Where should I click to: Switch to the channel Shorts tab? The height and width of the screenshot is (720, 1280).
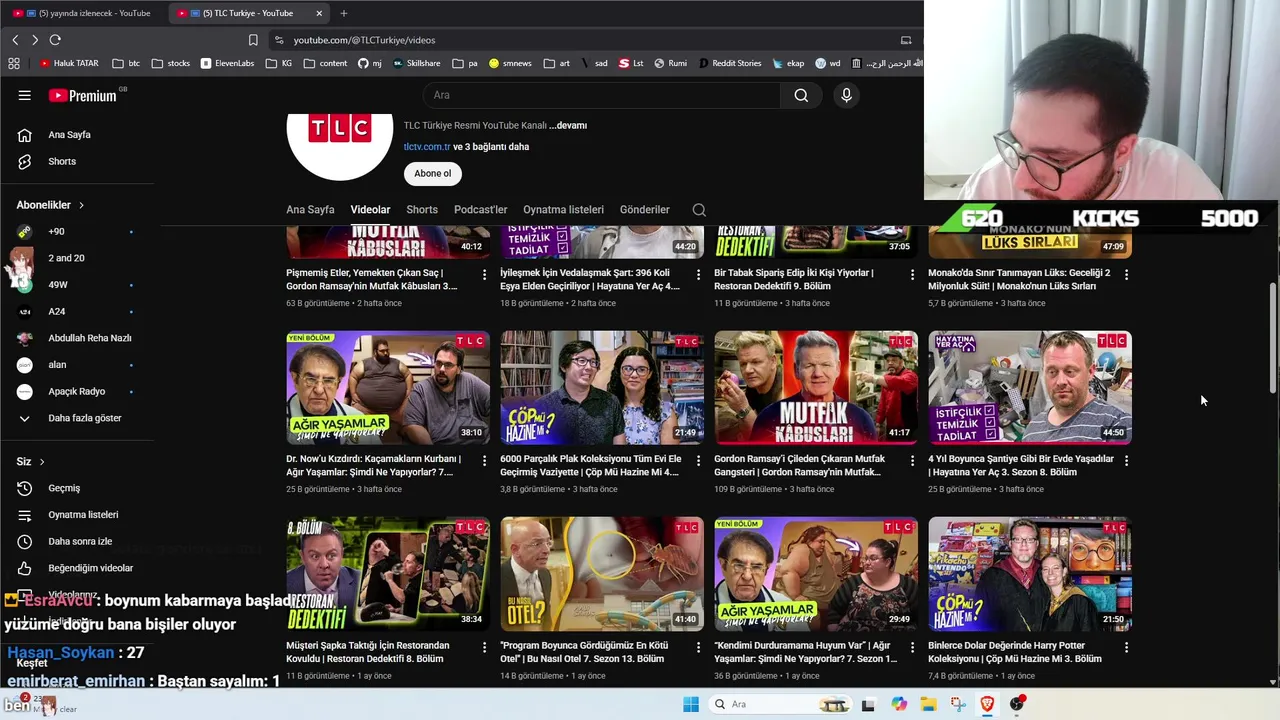pyautogui.click(x=422, y=210)
